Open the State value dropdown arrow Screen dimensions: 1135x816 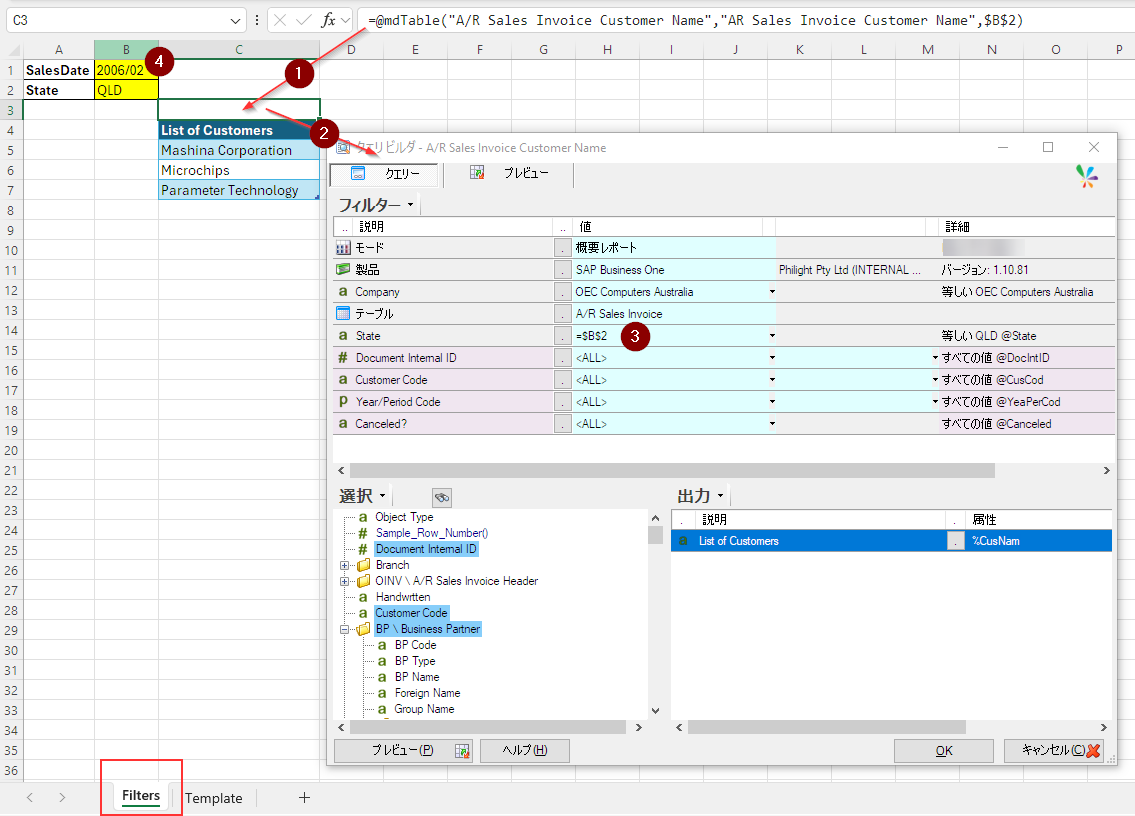(772, 335)
